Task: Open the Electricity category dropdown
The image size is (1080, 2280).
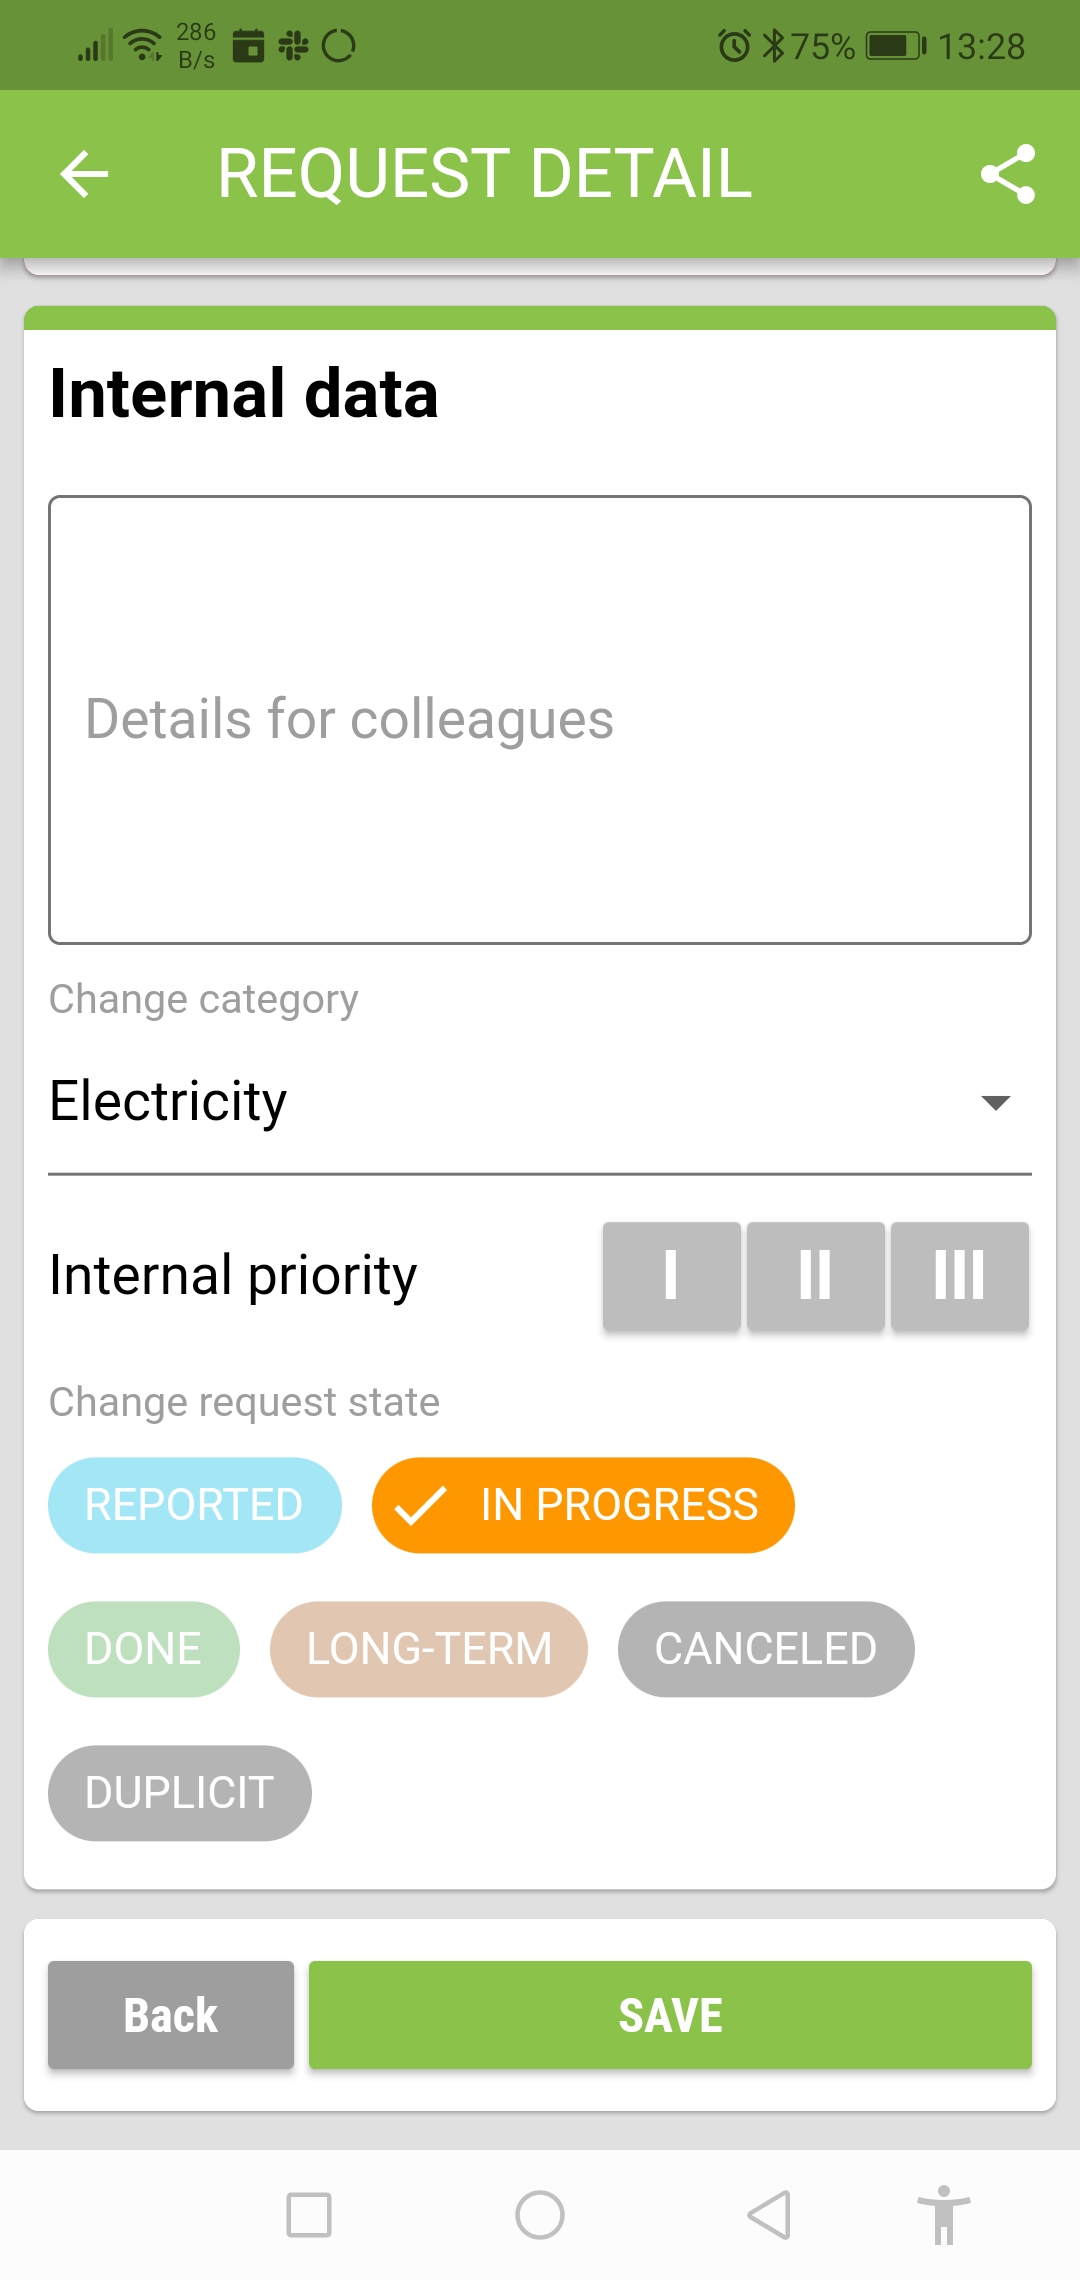Action: point(500,1102)
